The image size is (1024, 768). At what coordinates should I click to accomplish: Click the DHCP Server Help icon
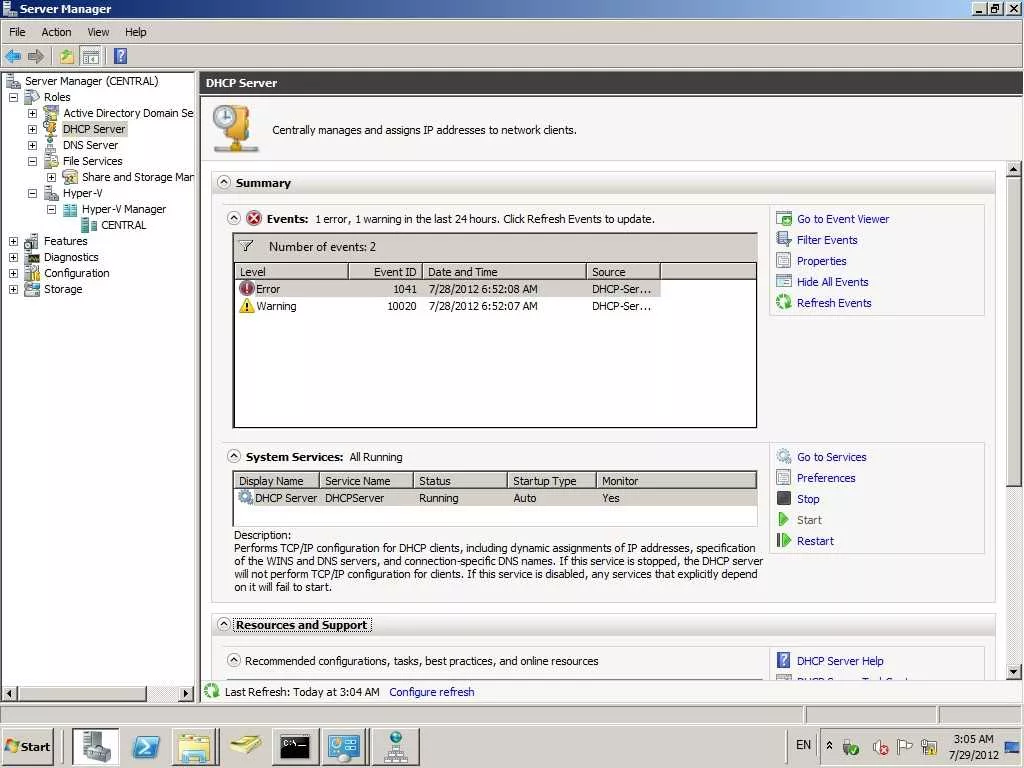pyautogui.click(x=784, y=660)
